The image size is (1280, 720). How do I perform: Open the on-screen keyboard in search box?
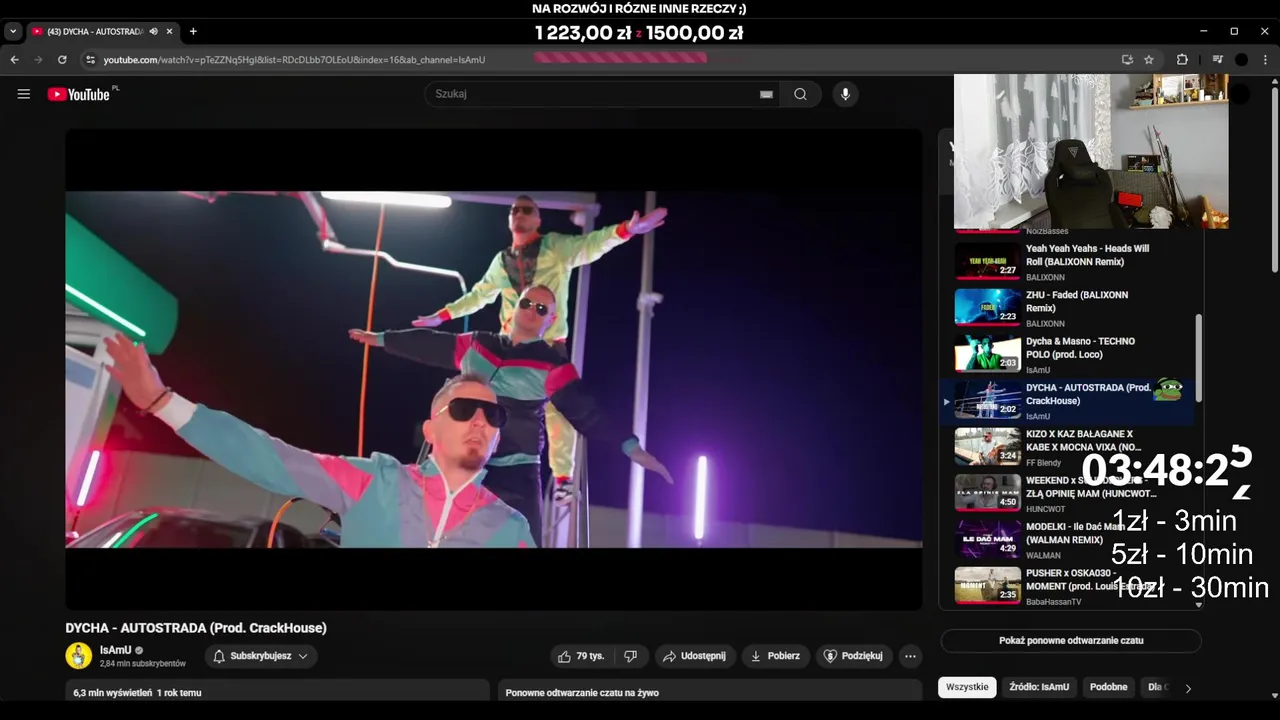[x=766, y=94]
